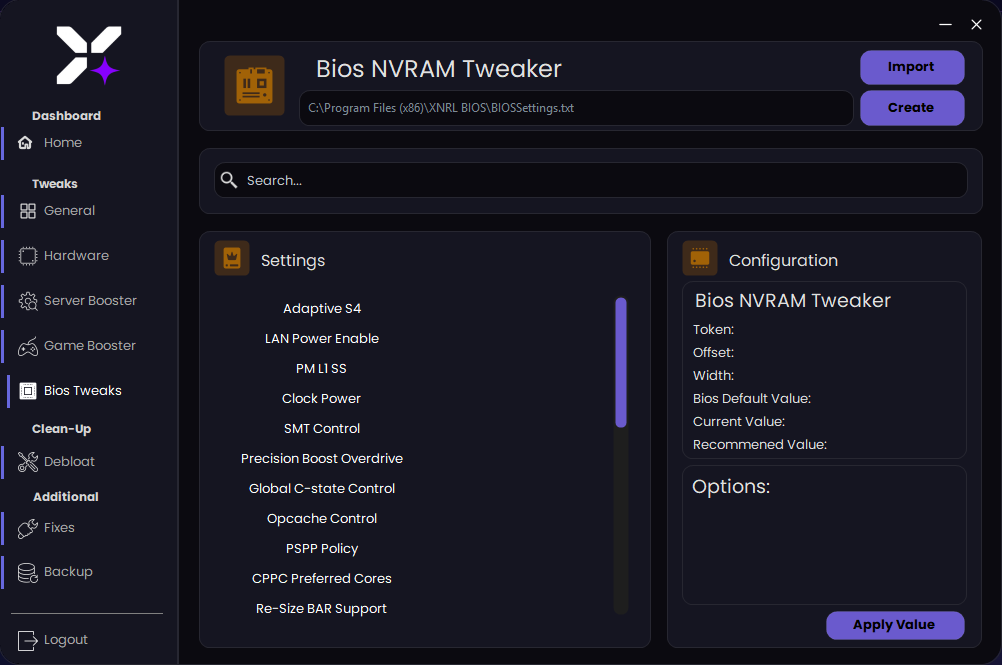Image resolution: width=1002 pixels, height=665 pixels.
Task: Select the General tweaks grid icon
Action: click(x=26, y=210)
